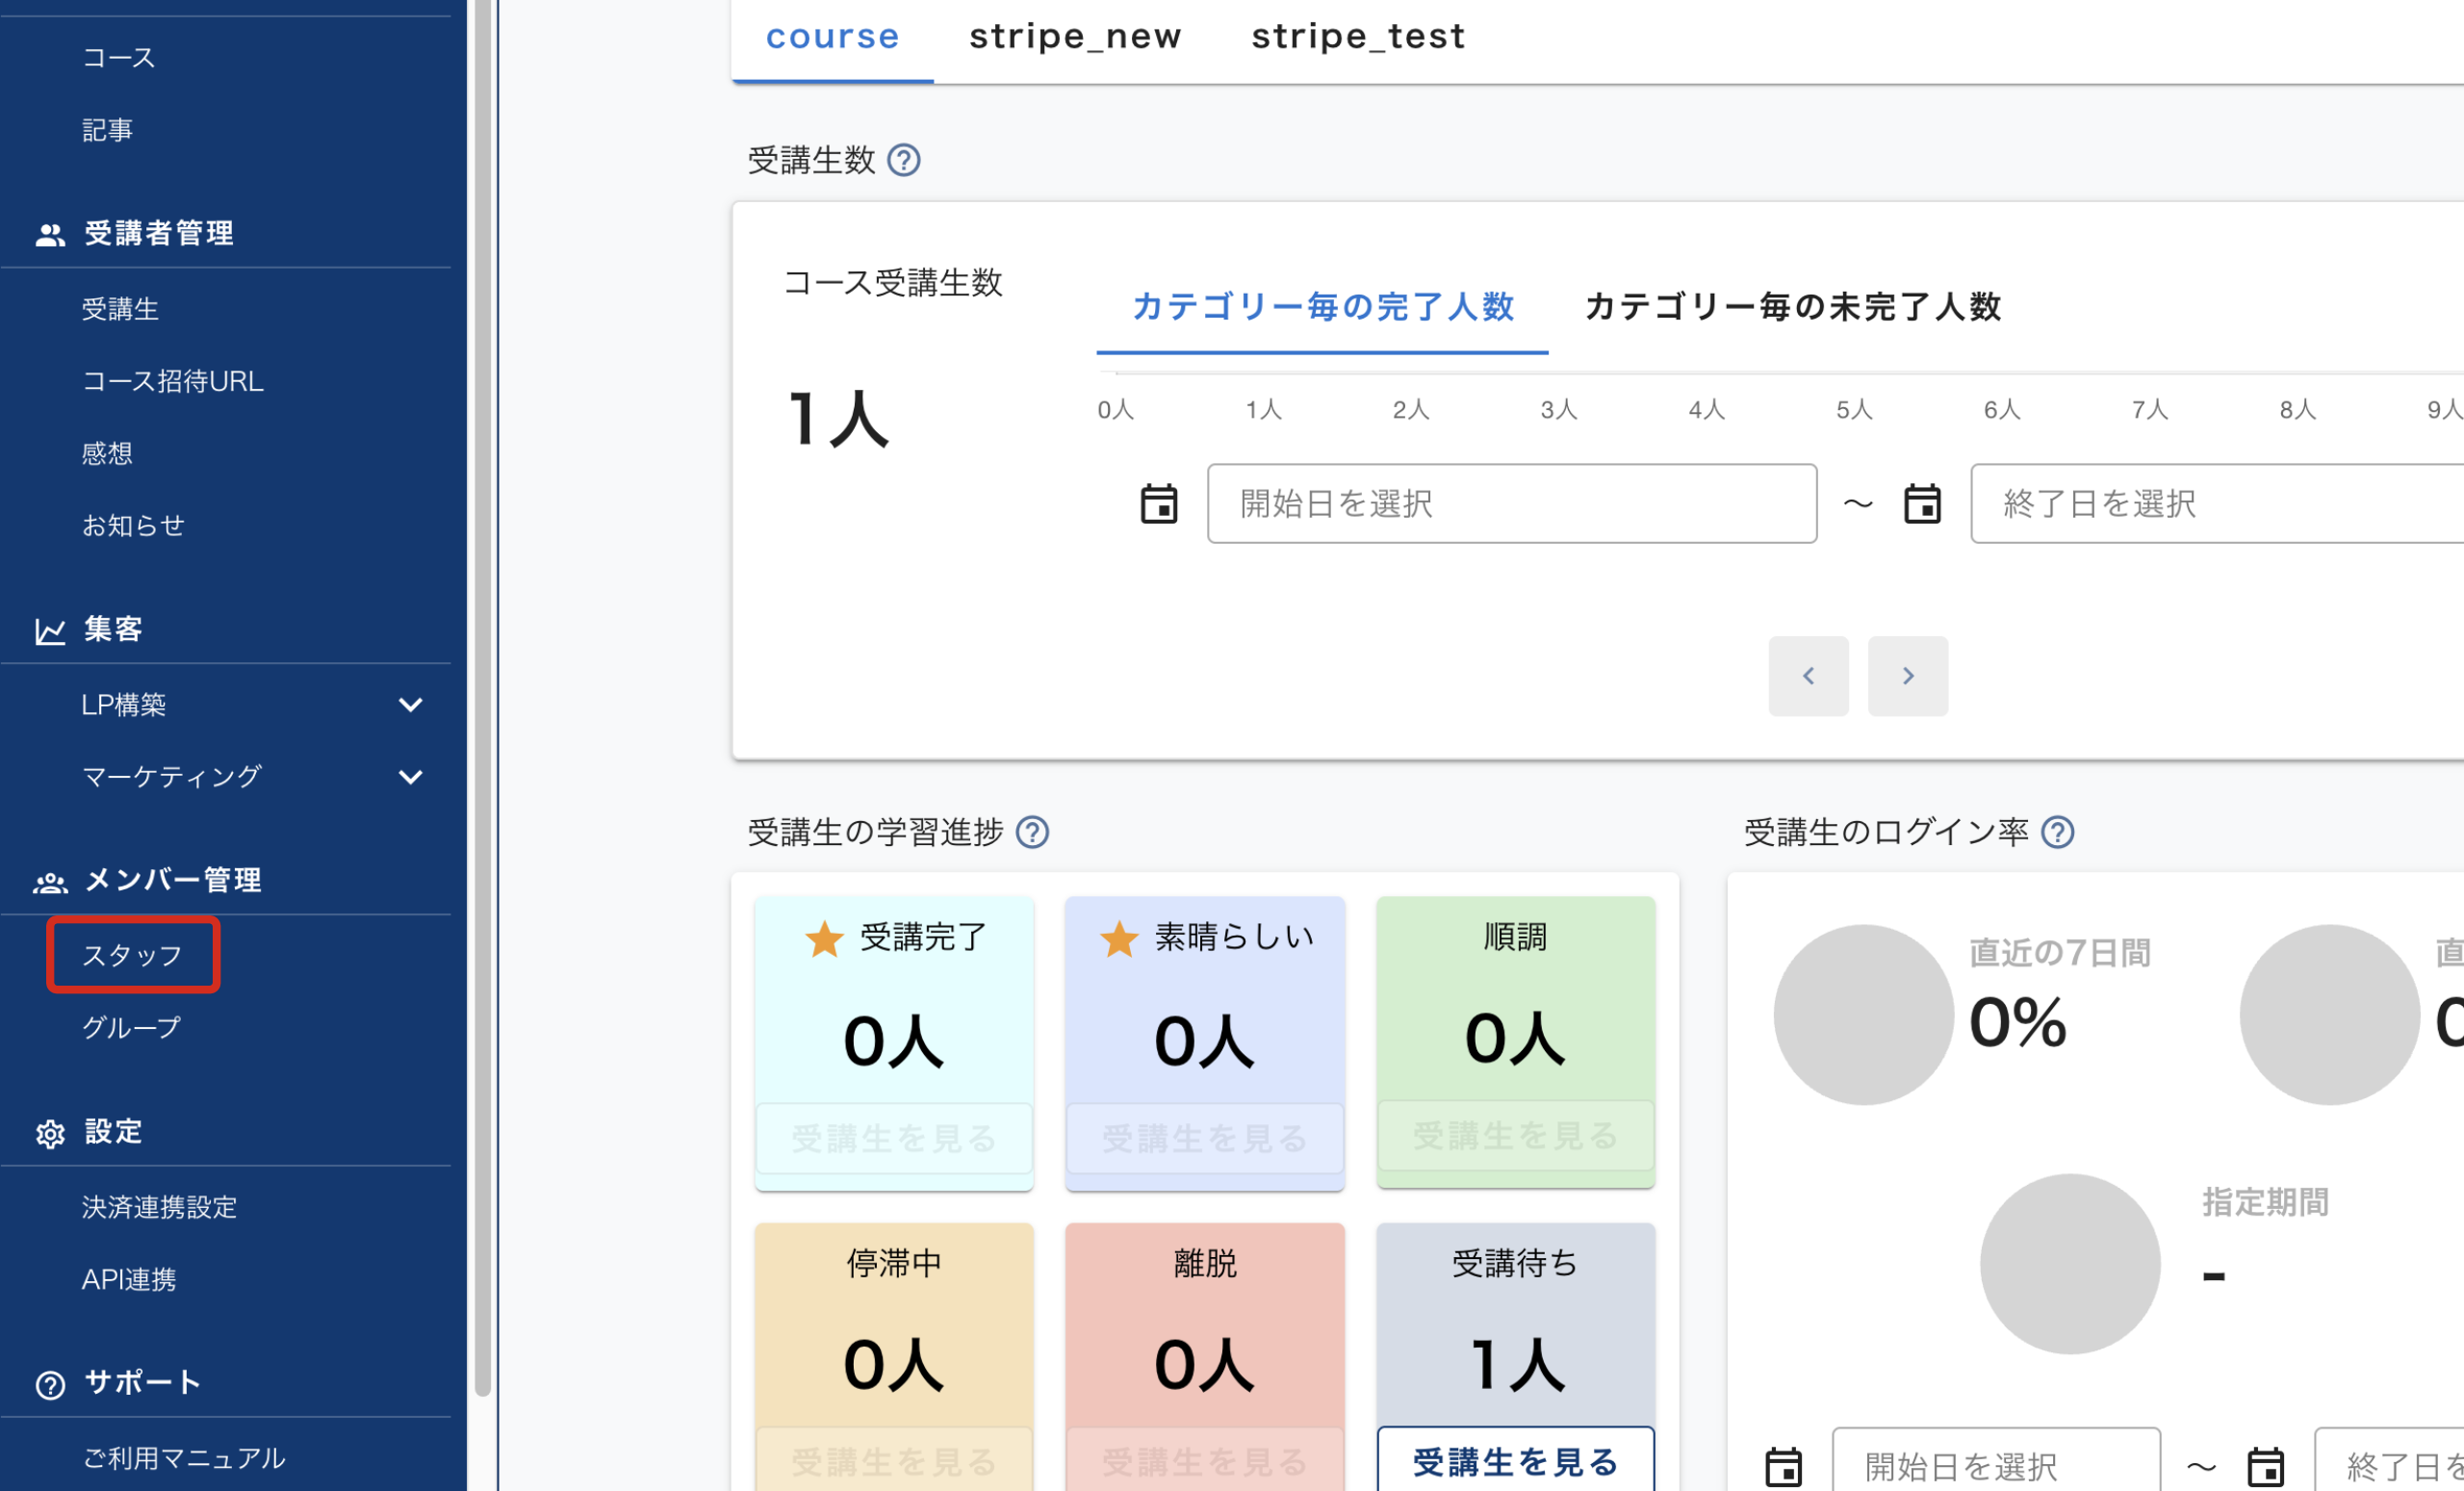Click the 設定 section header
2464x1491 pixels.
pos(113,1132)
